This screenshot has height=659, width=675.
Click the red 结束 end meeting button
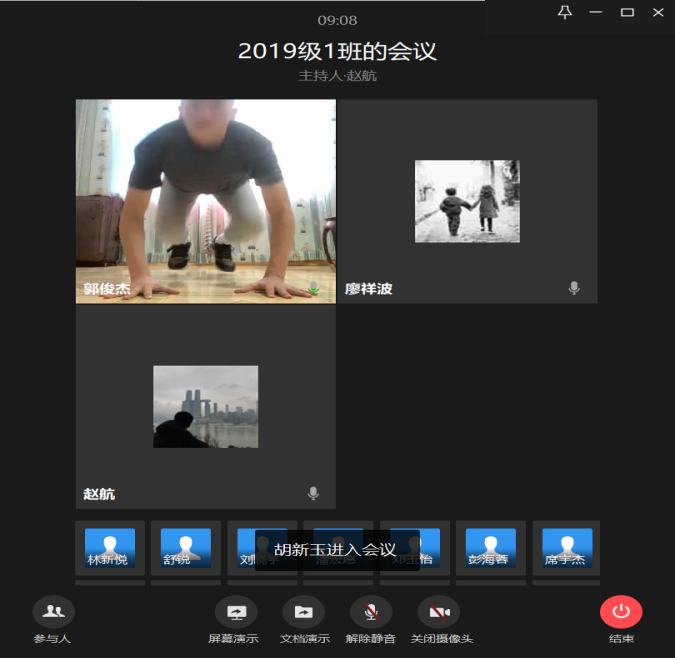tap(621, 612)
